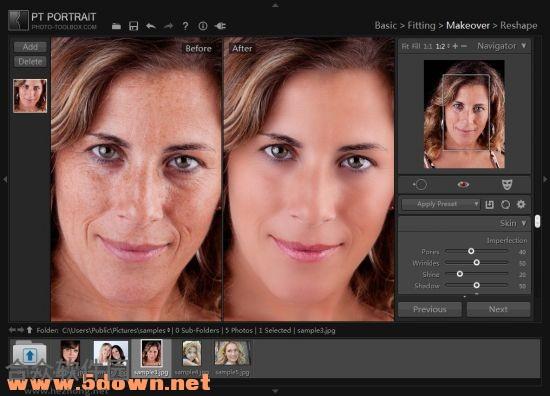Set zoom to Fit
The height and width of the screenshot is (396, 550).
405,46
